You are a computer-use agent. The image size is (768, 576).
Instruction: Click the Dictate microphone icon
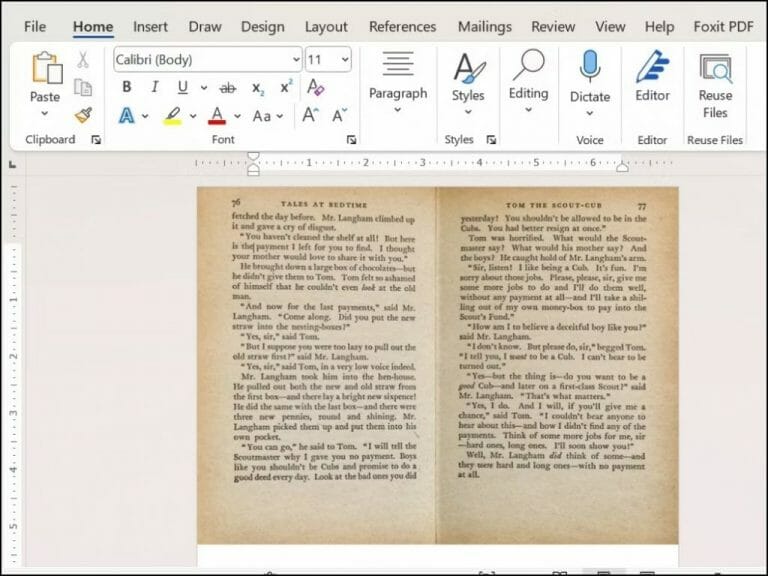point(590,66)
